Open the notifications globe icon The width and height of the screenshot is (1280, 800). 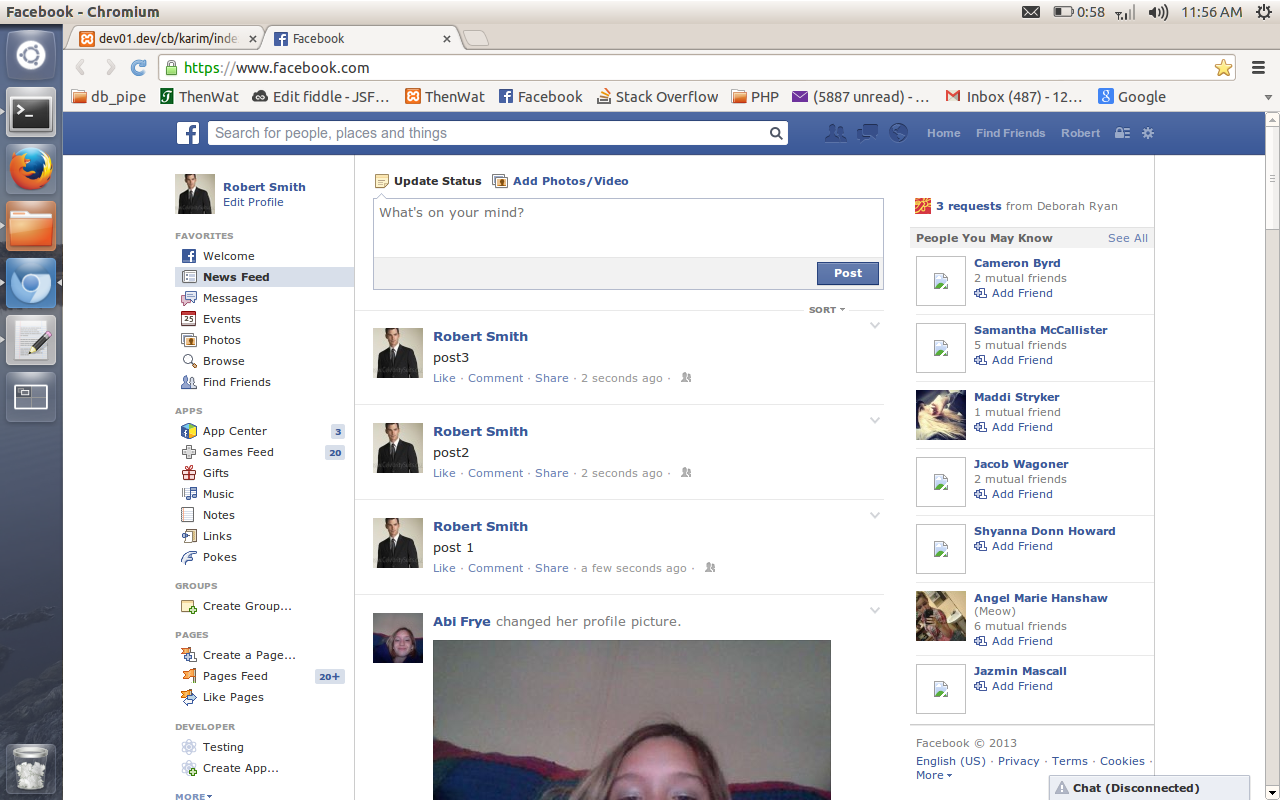click(x=897, y=132)
